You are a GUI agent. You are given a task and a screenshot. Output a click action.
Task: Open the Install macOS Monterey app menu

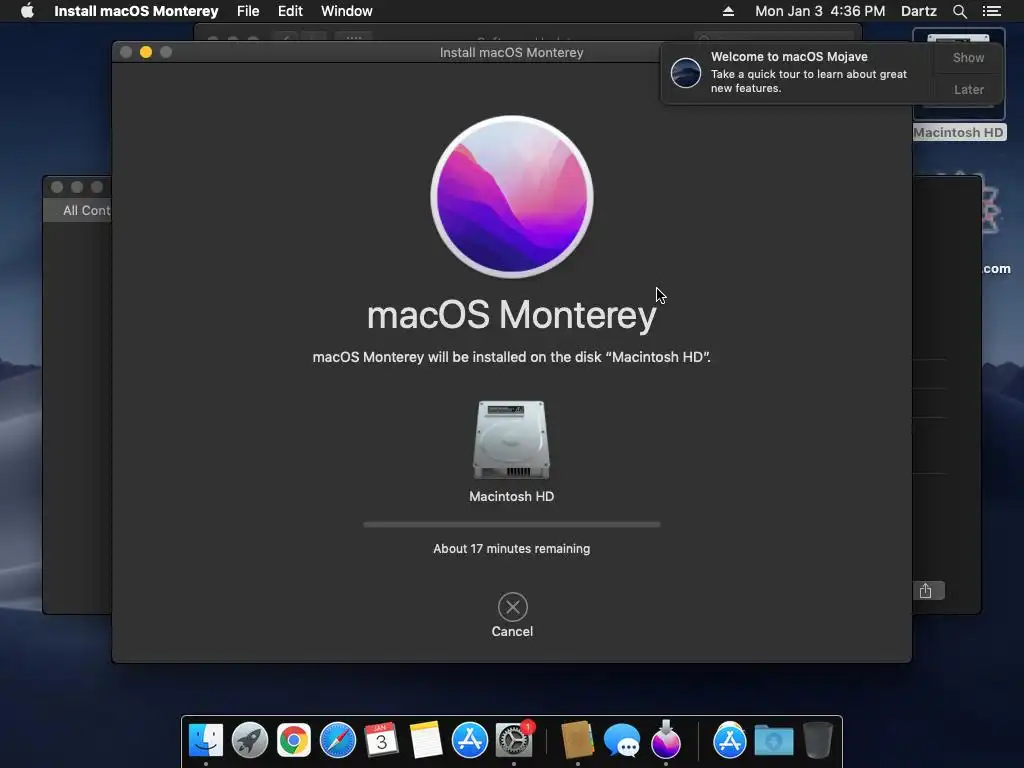click(136, 11)
